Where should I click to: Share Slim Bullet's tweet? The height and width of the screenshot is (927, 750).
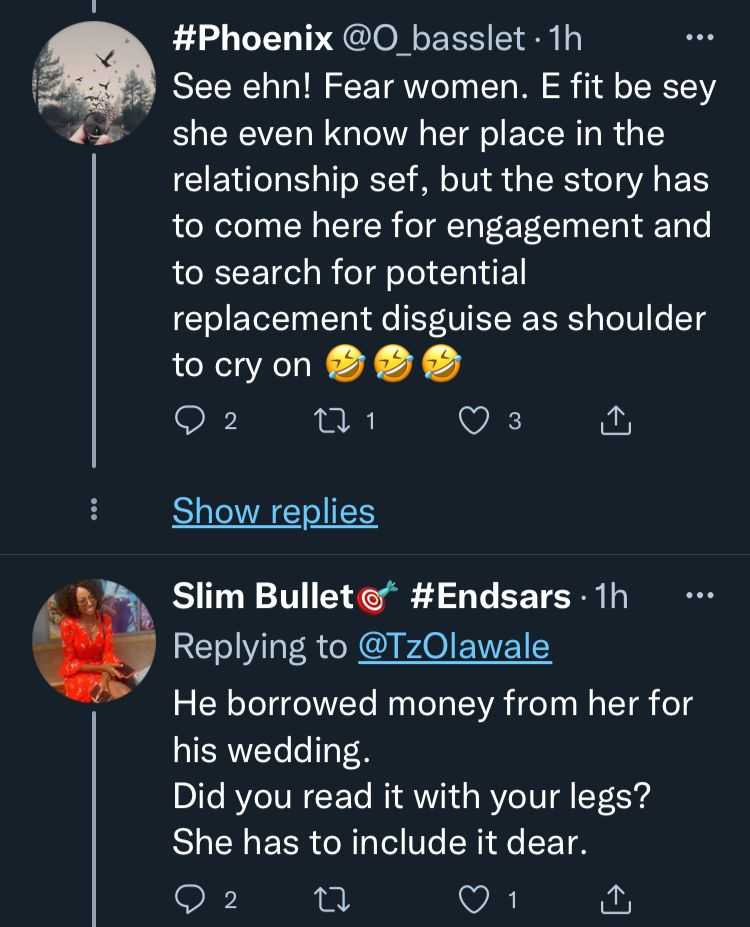(616, 900)
